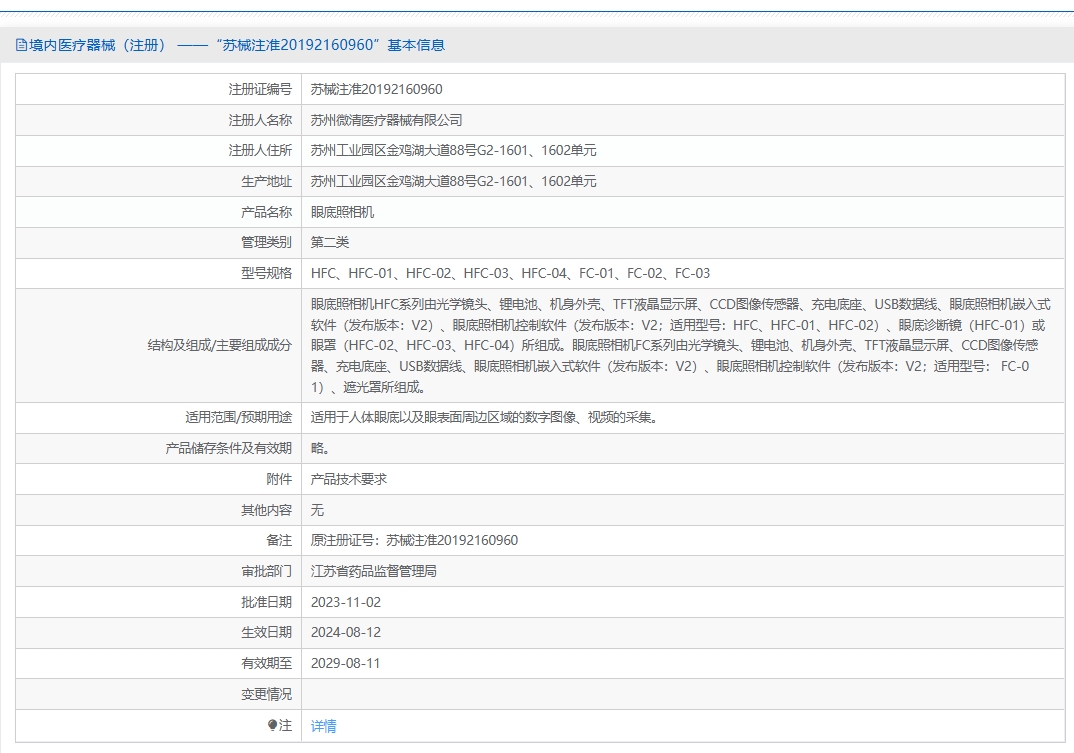1074x753 pixels.
Task: Click product name 眼底照相机
Action: click(342, 212)
